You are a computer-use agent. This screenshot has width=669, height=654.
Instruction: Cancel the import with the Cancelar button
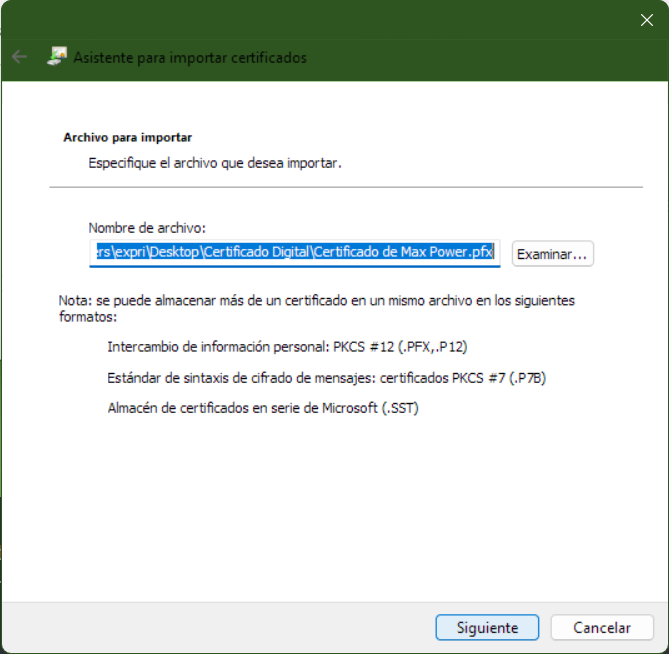pos(602,628)
